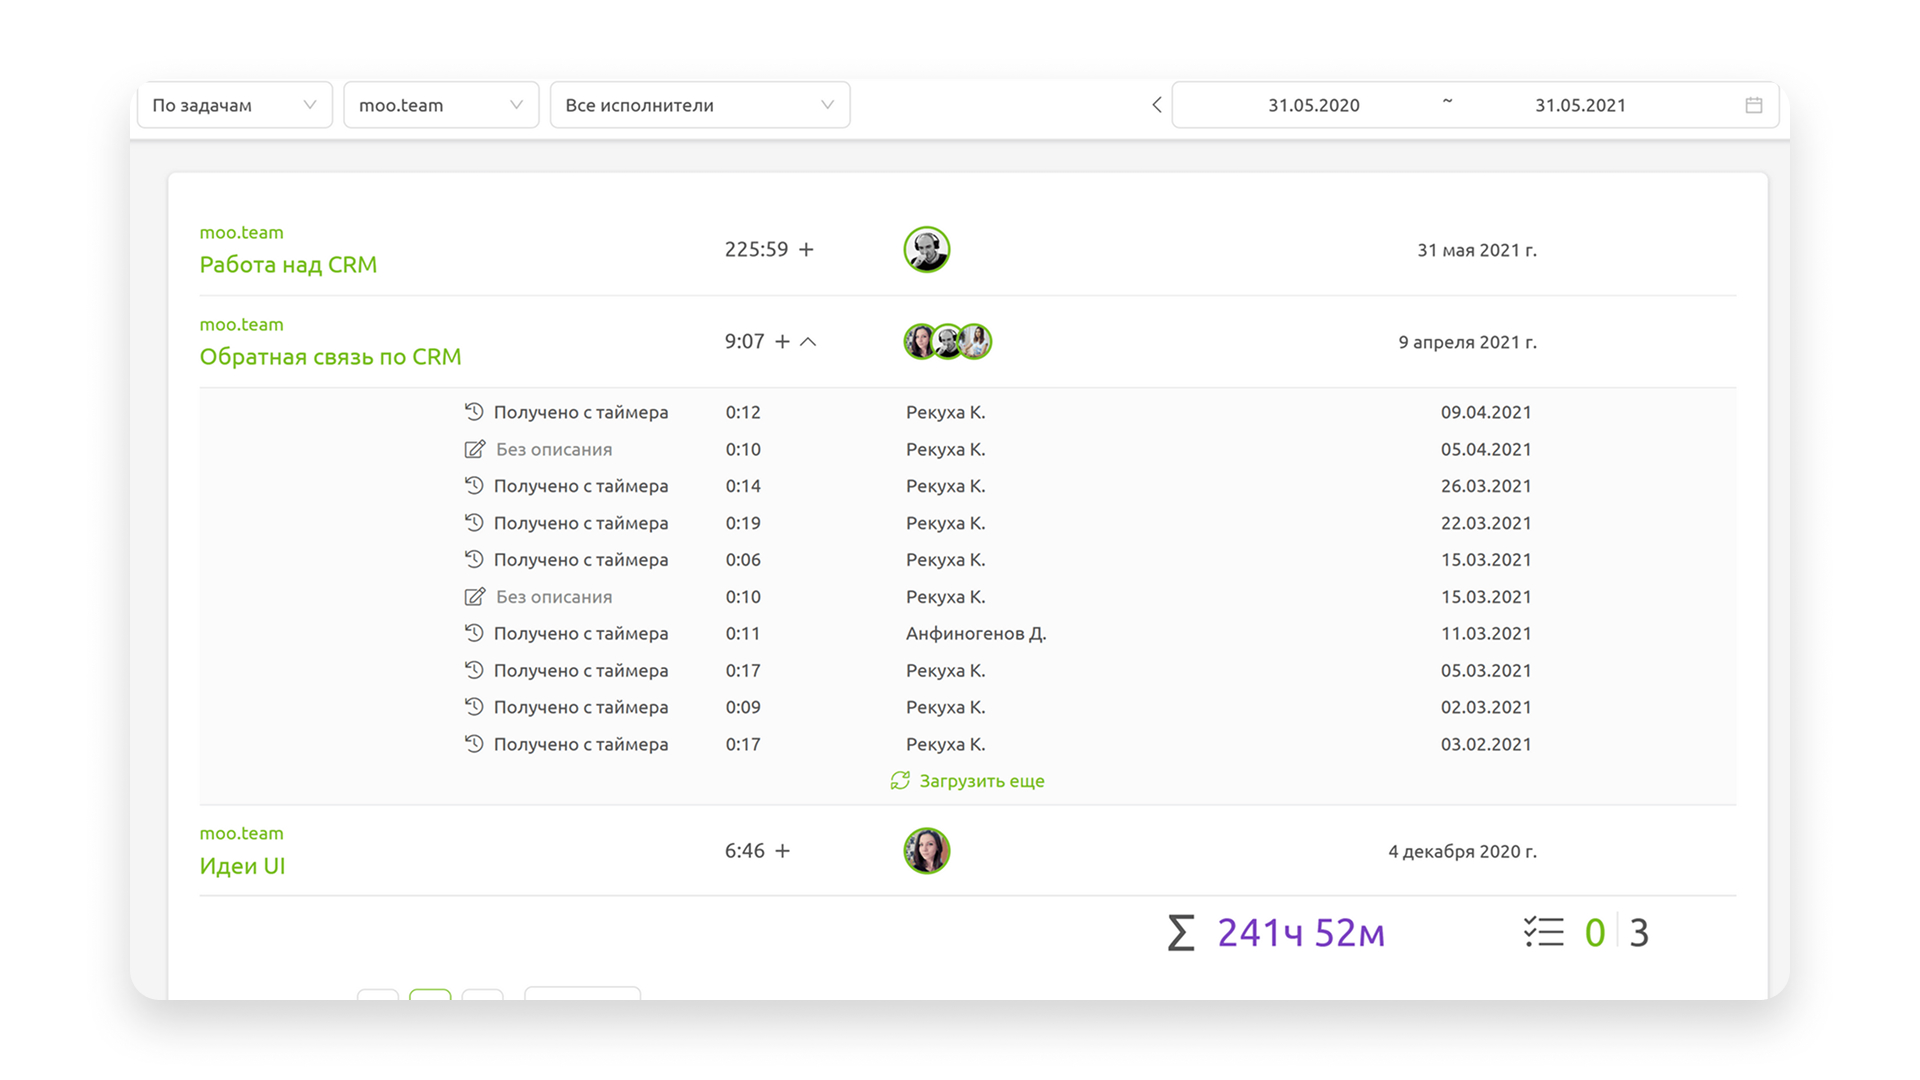Open the По задачам grouping dropdown
This screenshot has height=1080, width=1920.
(x=234, y=105)
